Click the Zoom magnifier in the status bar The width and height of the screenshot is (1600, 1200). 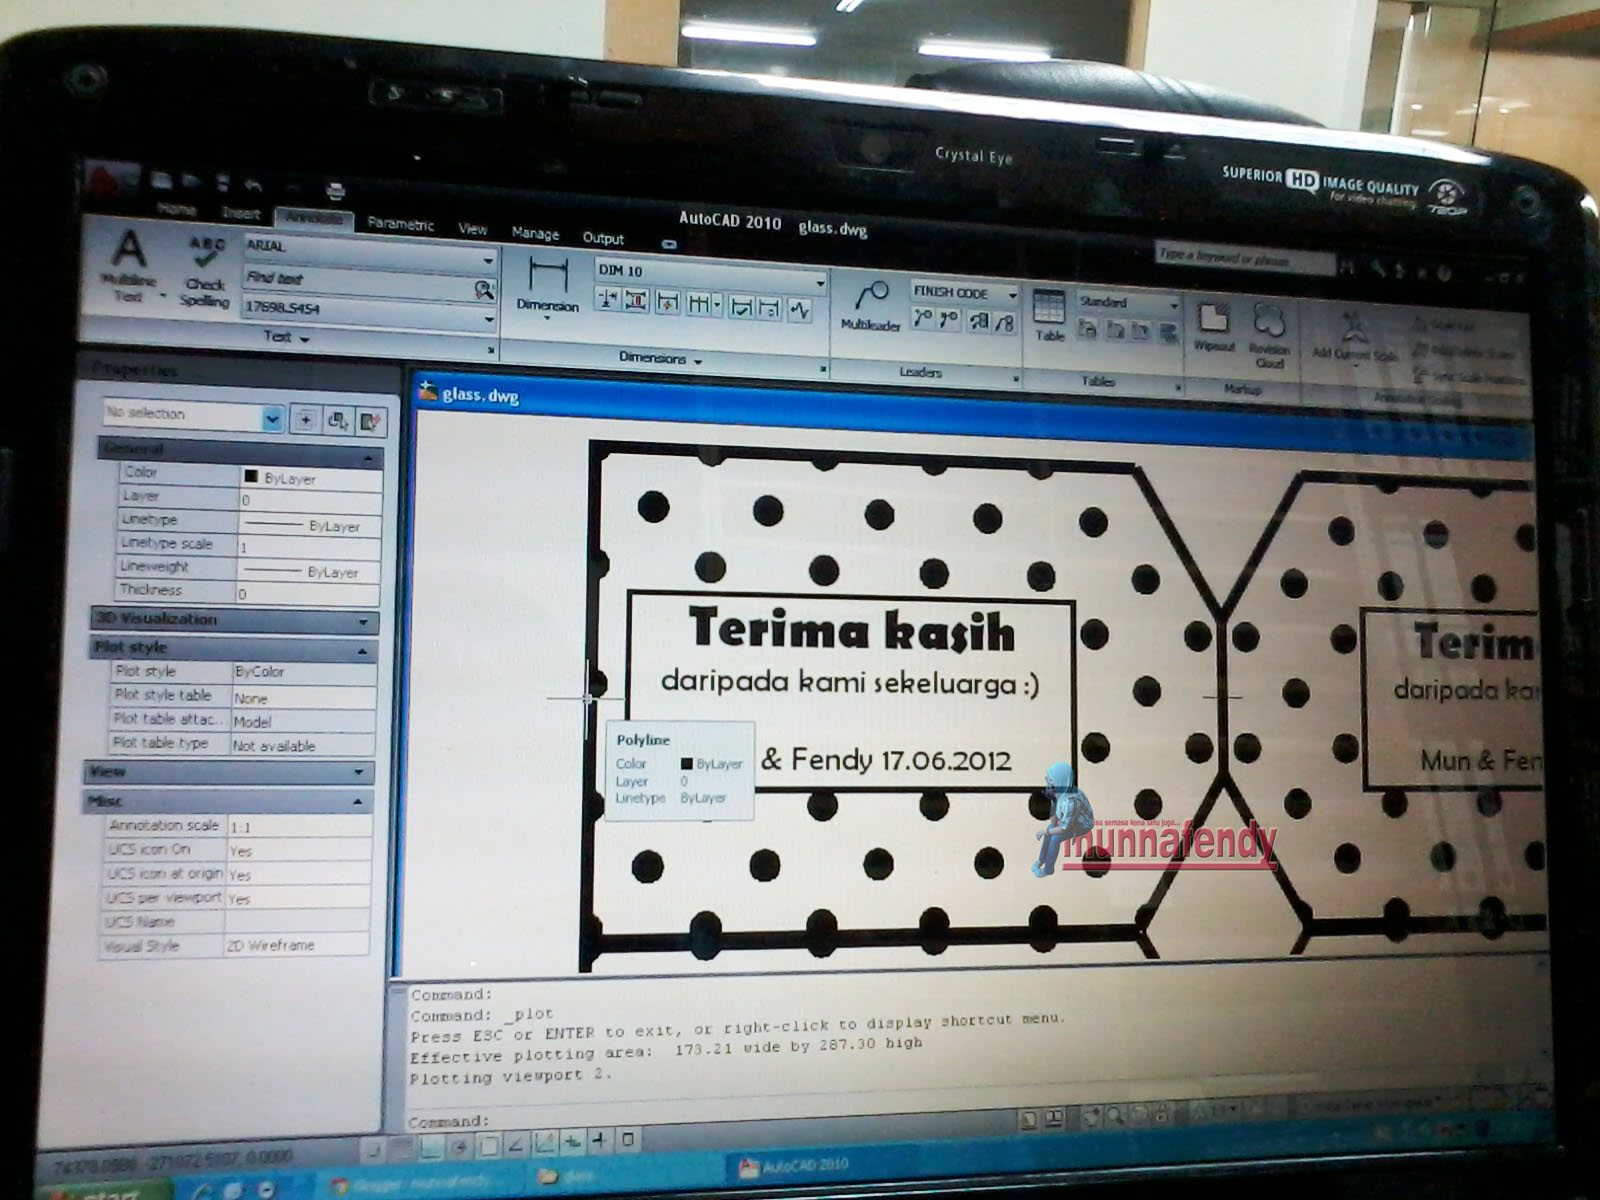coord(1113,1117)
